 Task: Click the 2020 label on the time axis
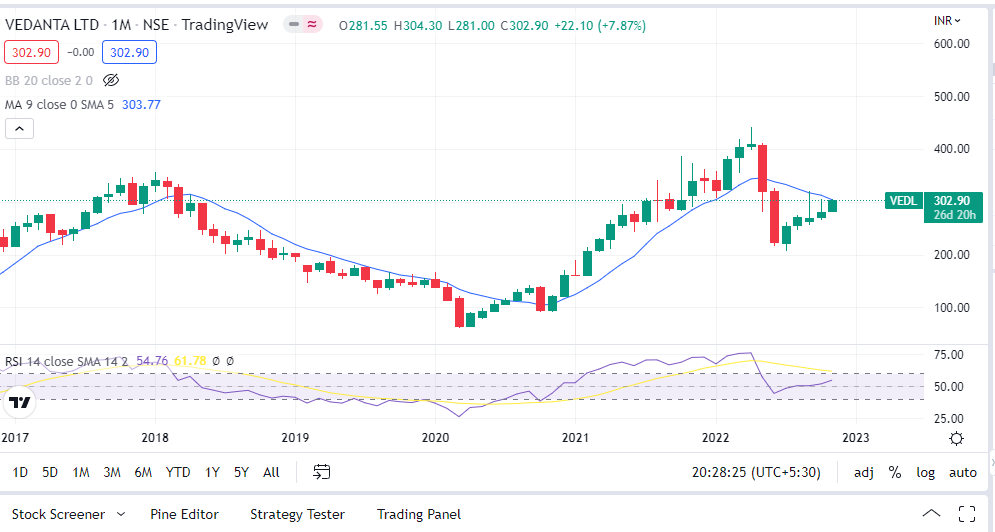[x=435, y=437]
